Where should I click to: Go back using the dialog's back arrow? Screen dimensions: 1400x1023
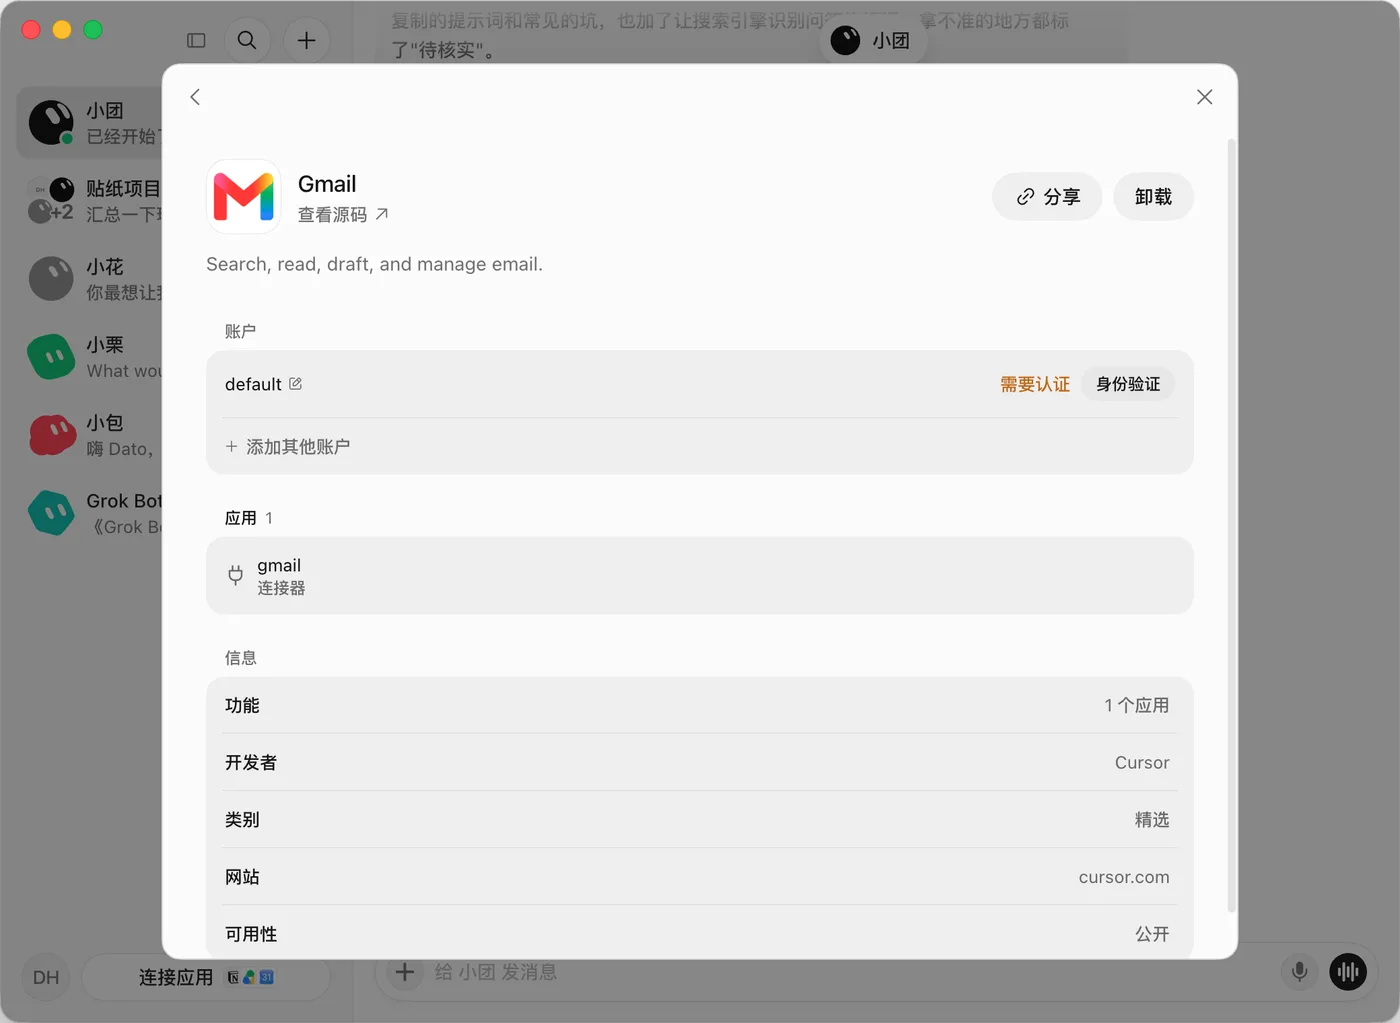click(195, 97)
